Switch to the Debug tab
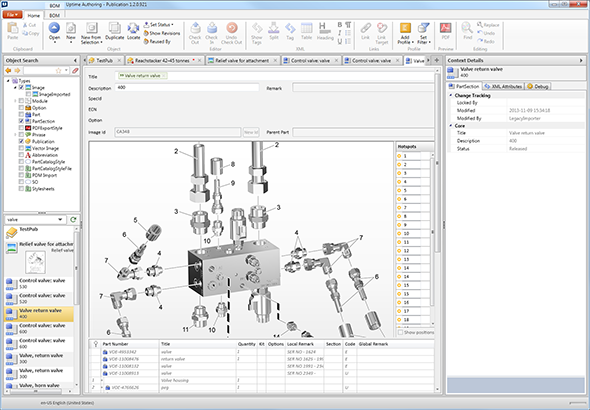590x410 pixels. click(x=538, y=86)
